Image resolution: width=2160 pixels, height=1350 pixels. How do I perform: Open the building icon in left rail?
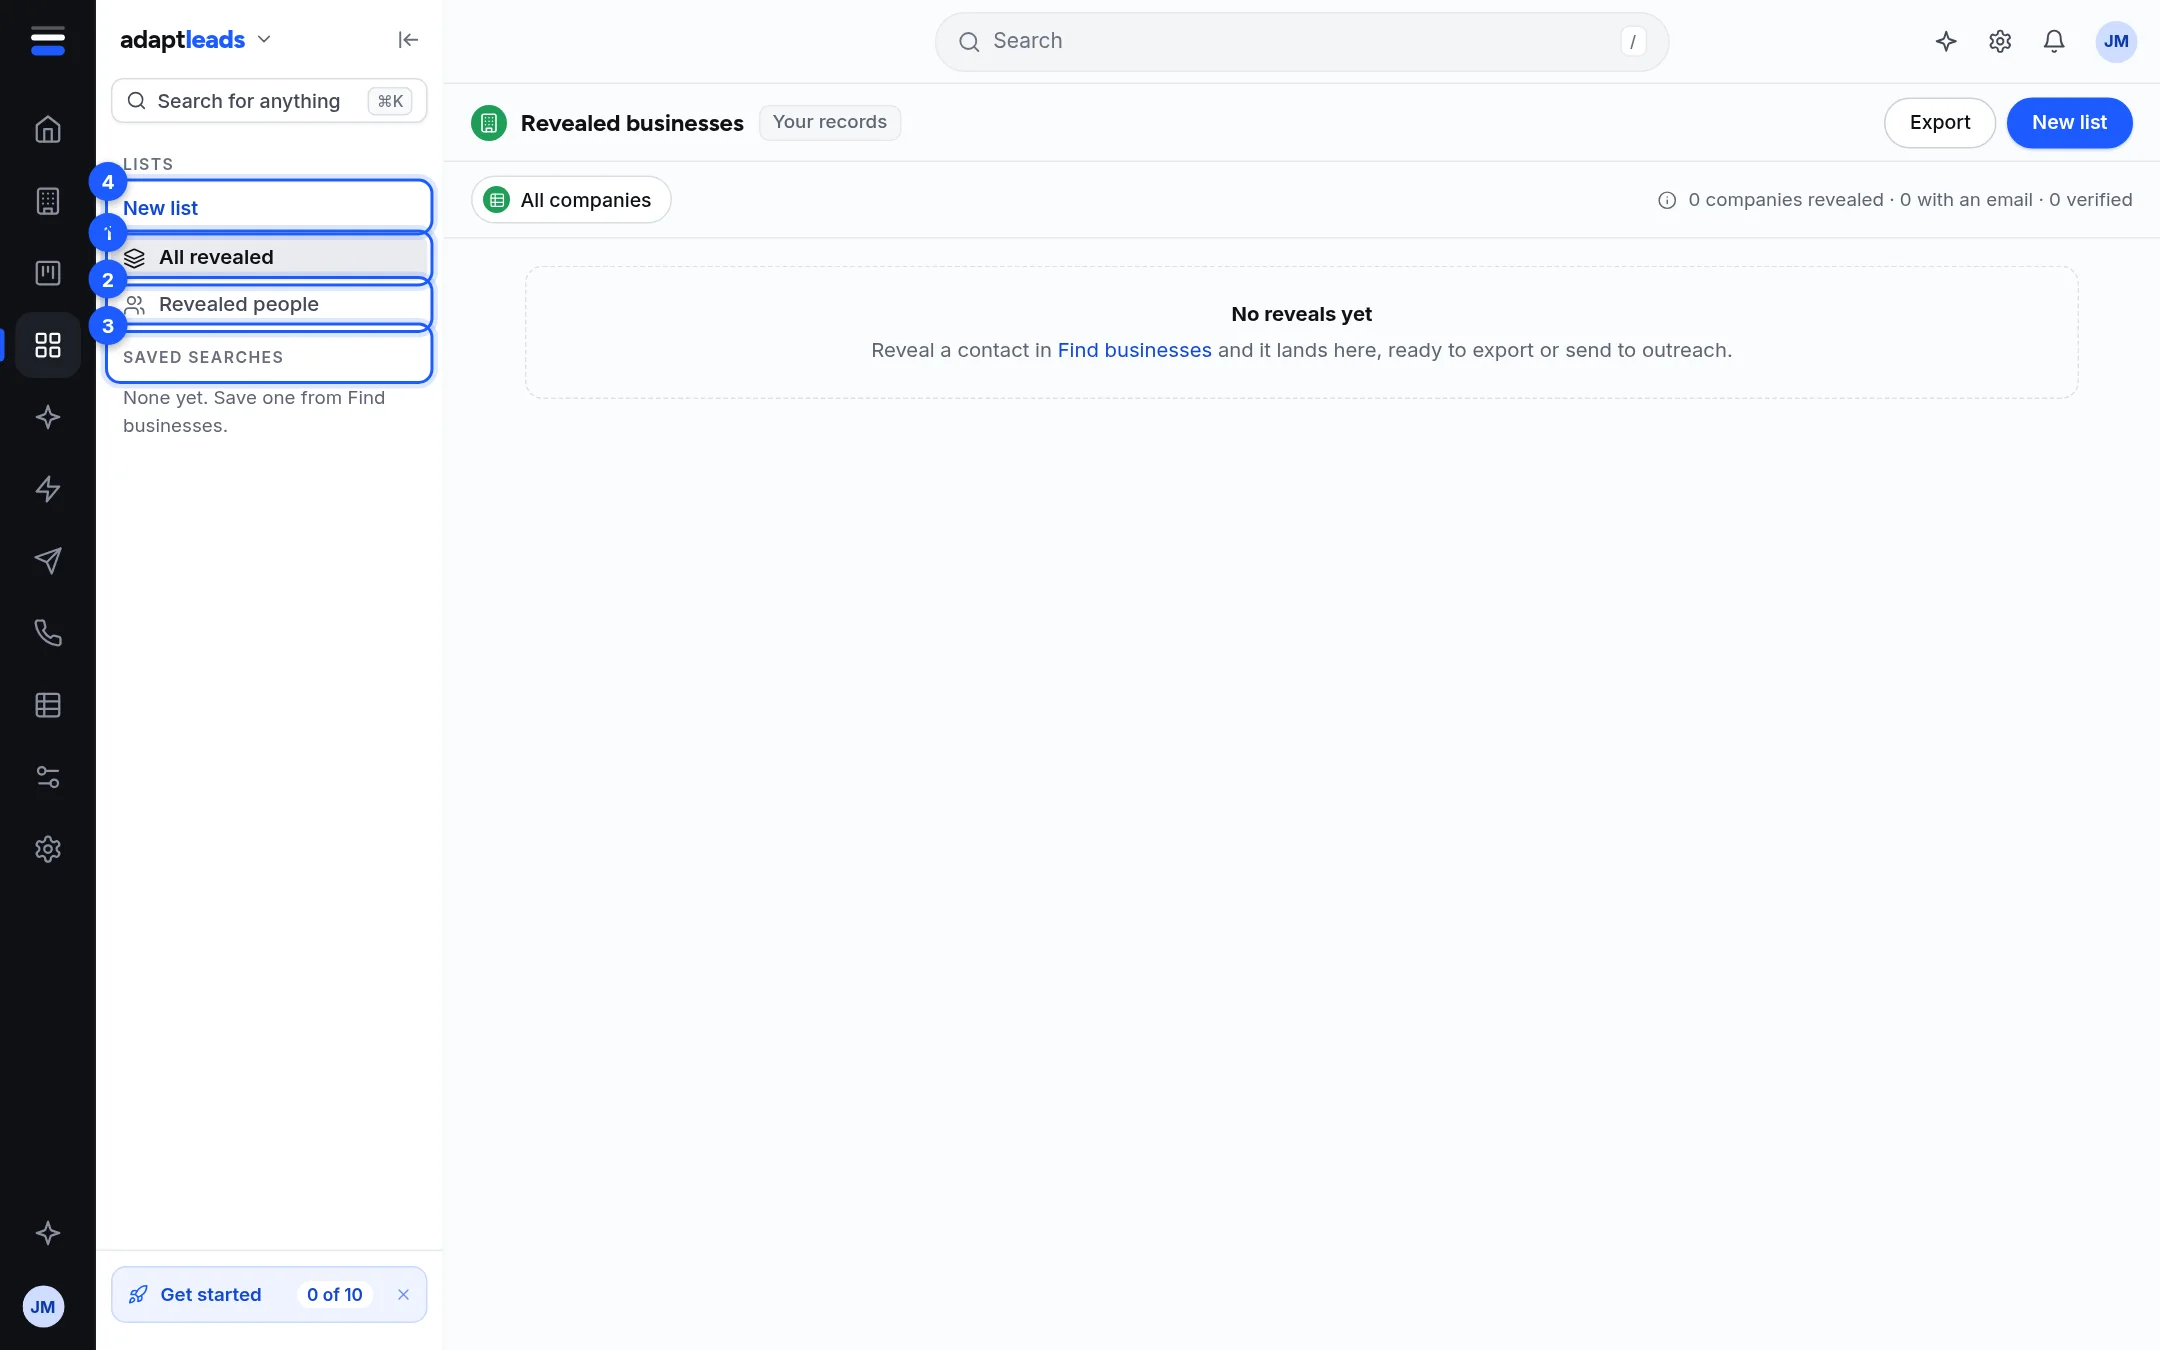[x=48, y=201]
